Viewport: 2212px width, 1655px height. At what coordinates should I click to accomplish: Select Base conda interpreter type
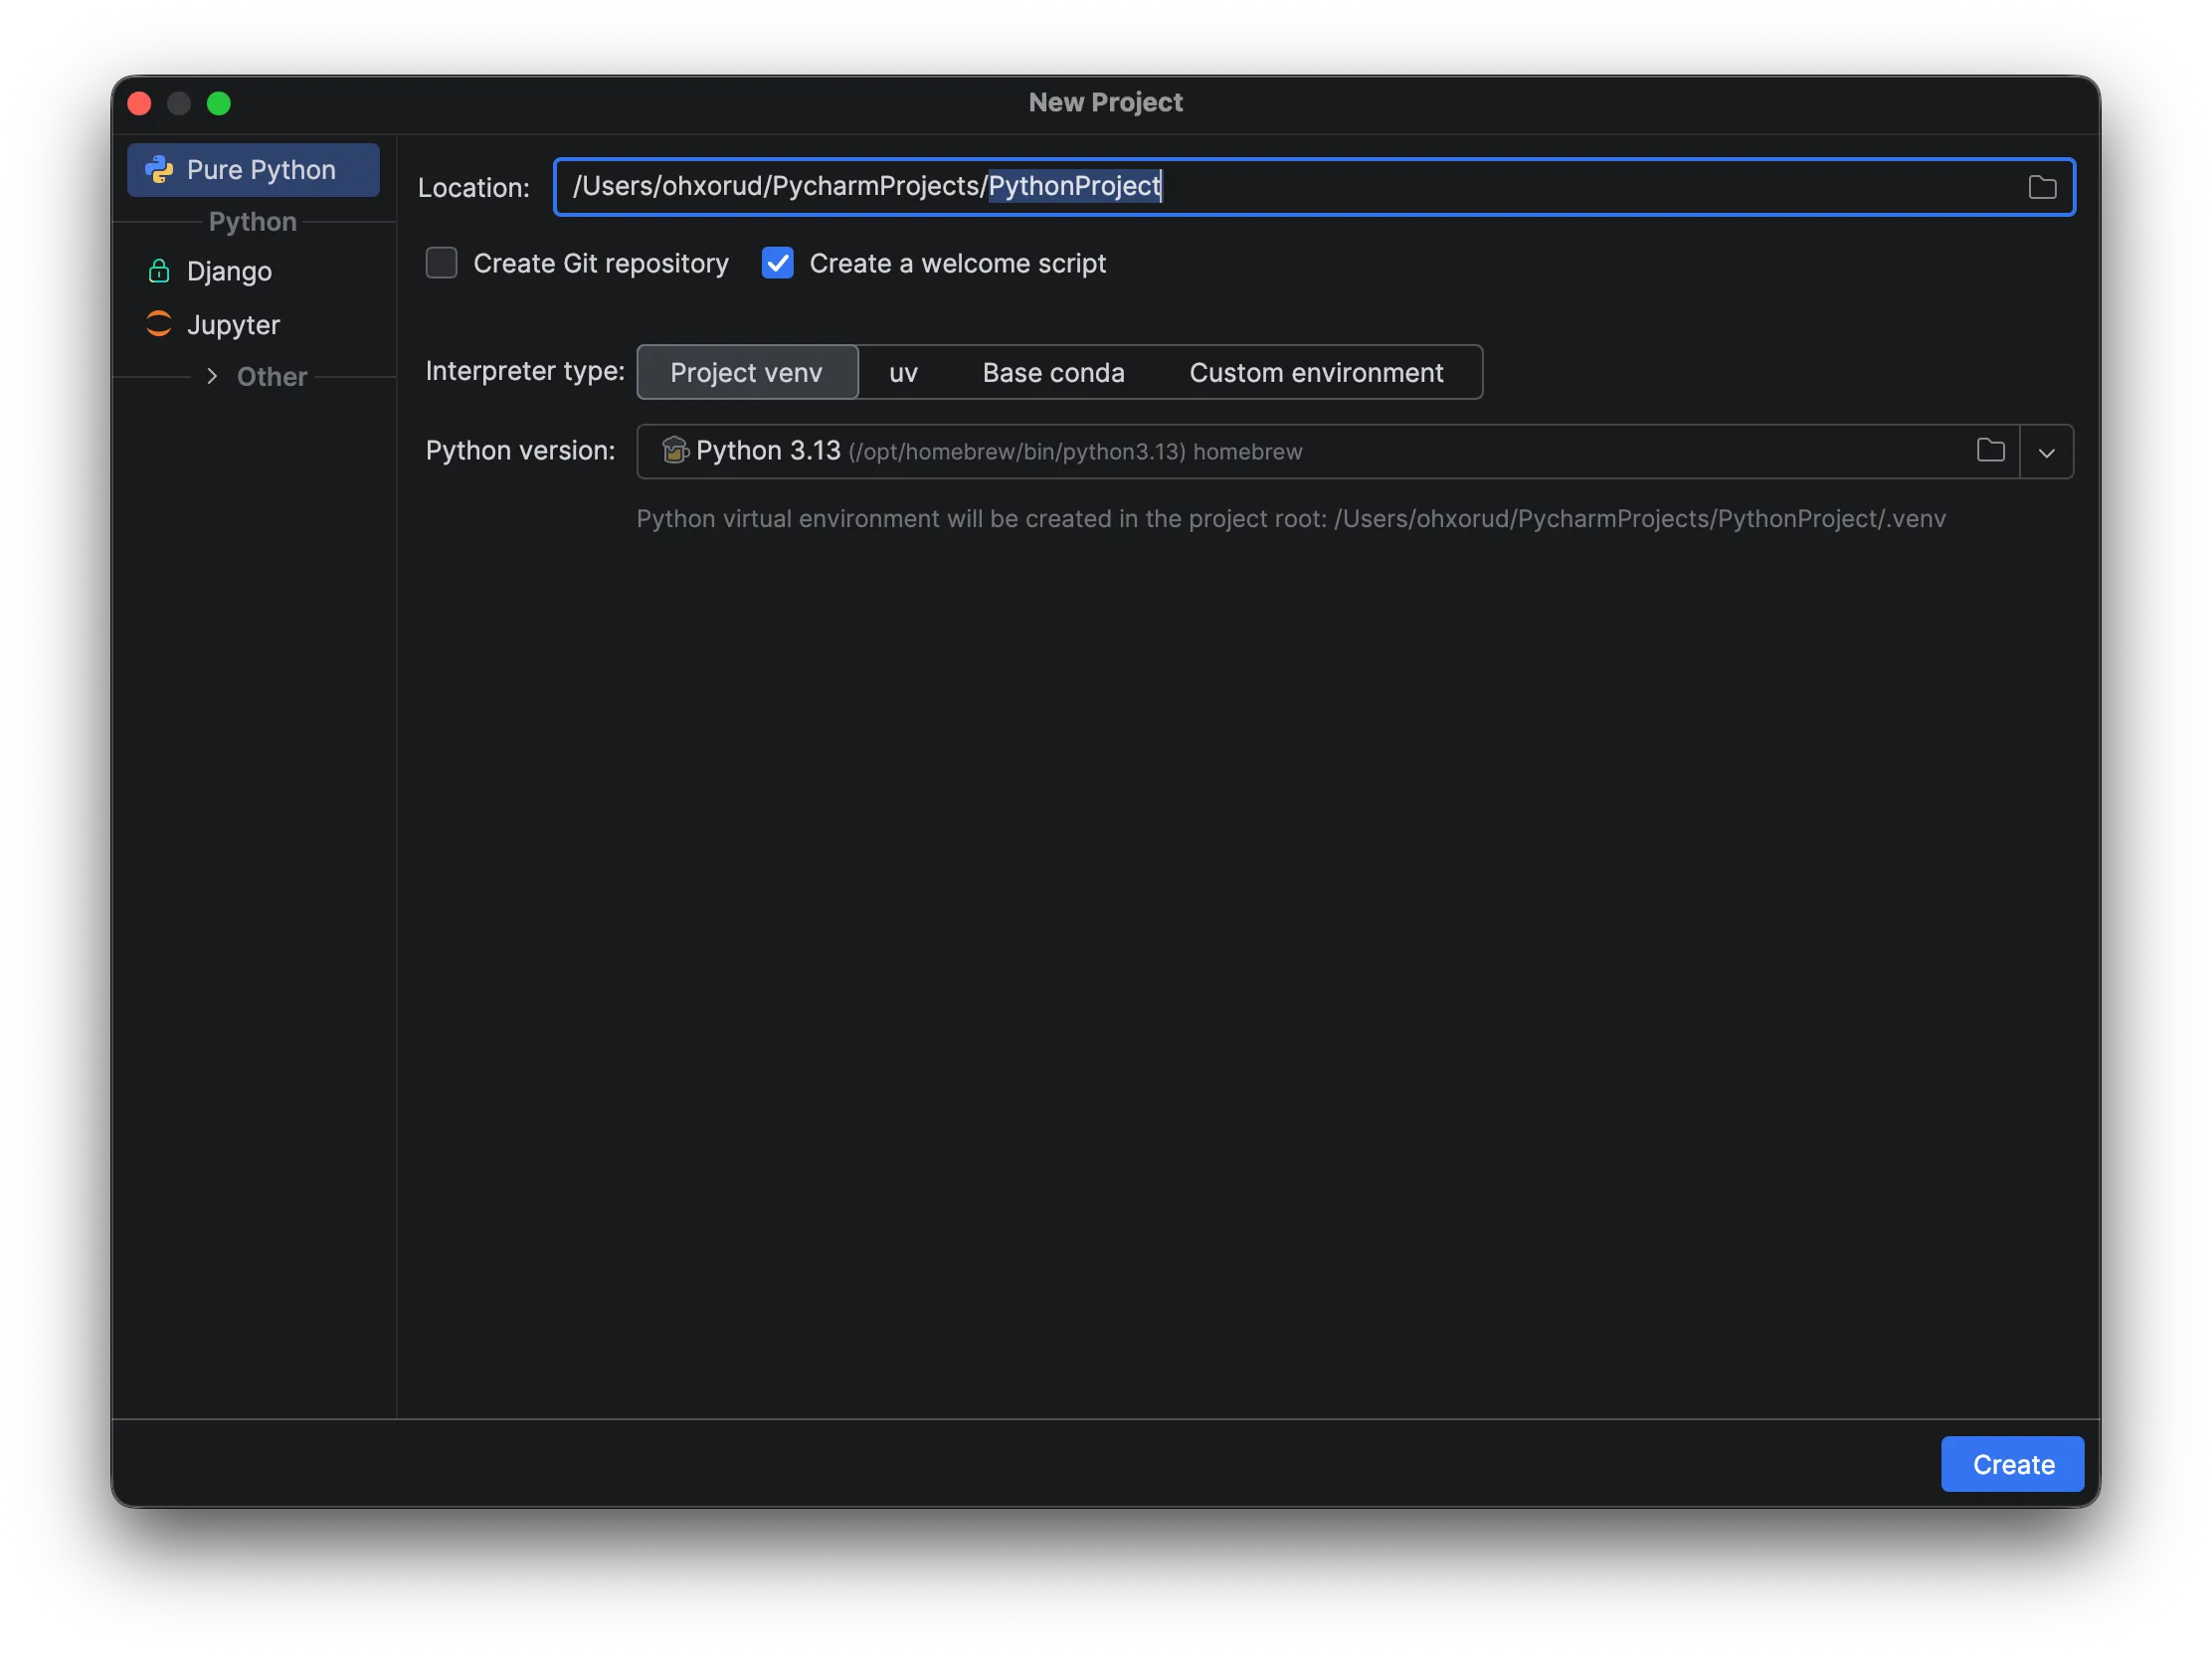coord(1053,372)
